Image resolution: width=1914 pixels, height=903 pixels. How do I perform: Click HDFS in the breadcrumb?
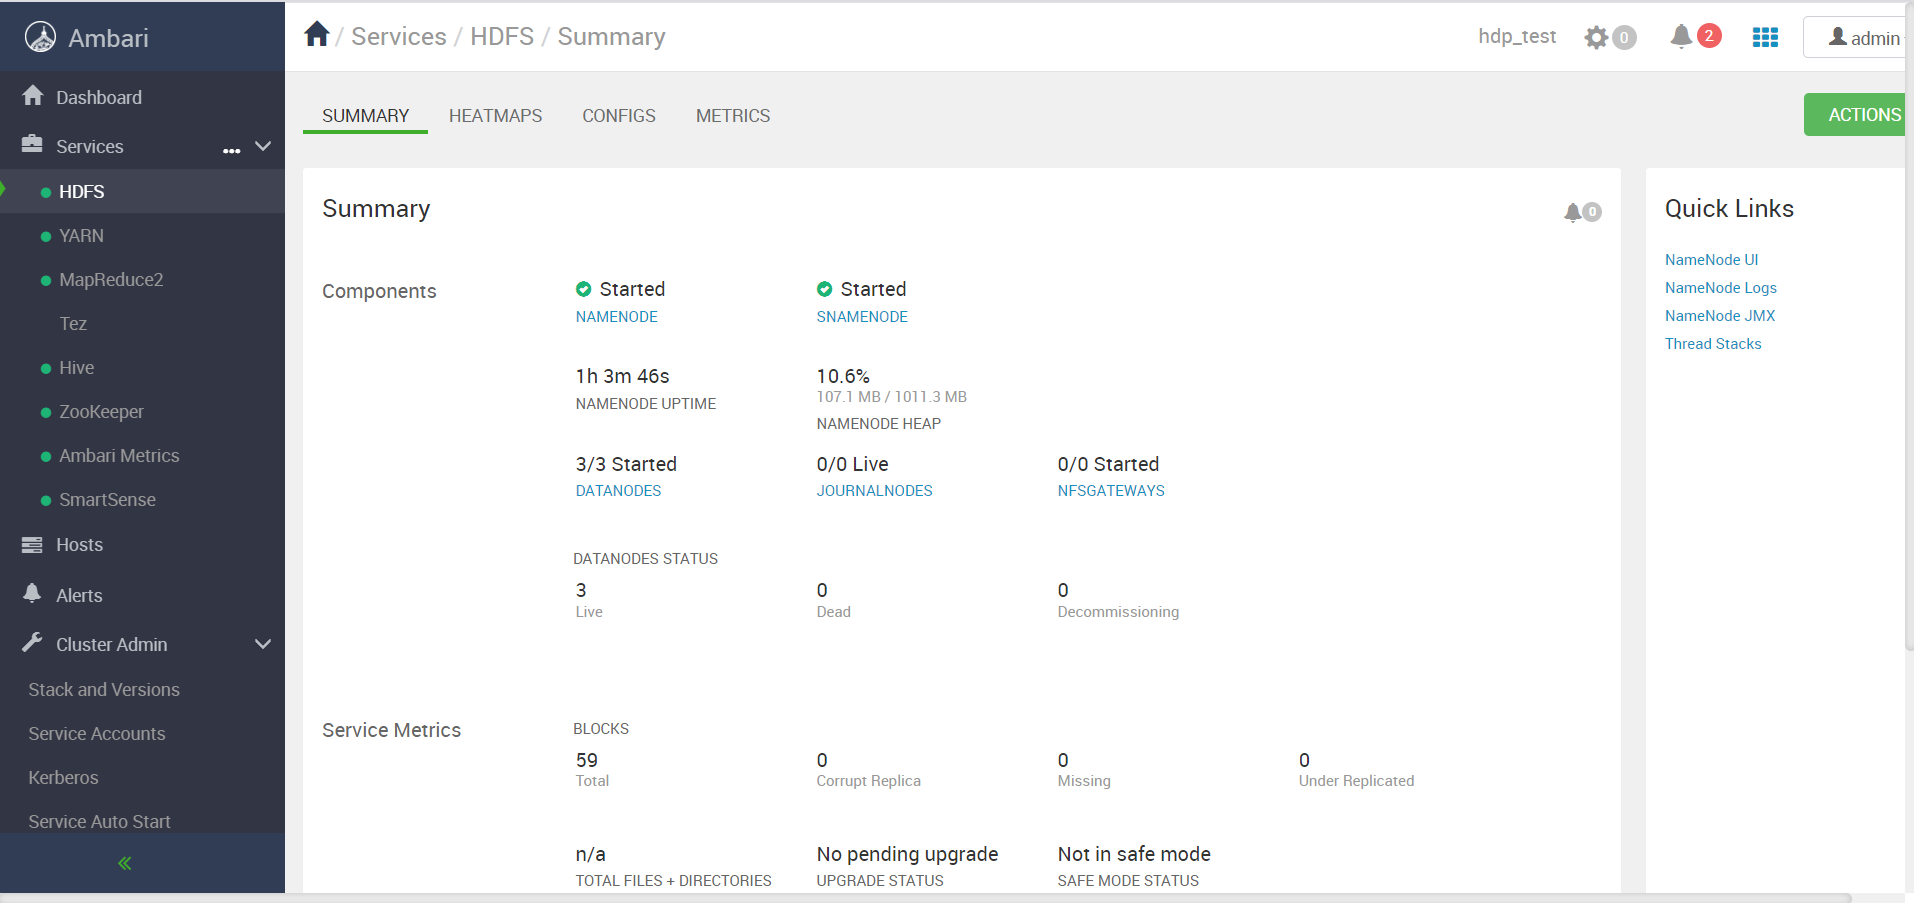tap(502, 37)
